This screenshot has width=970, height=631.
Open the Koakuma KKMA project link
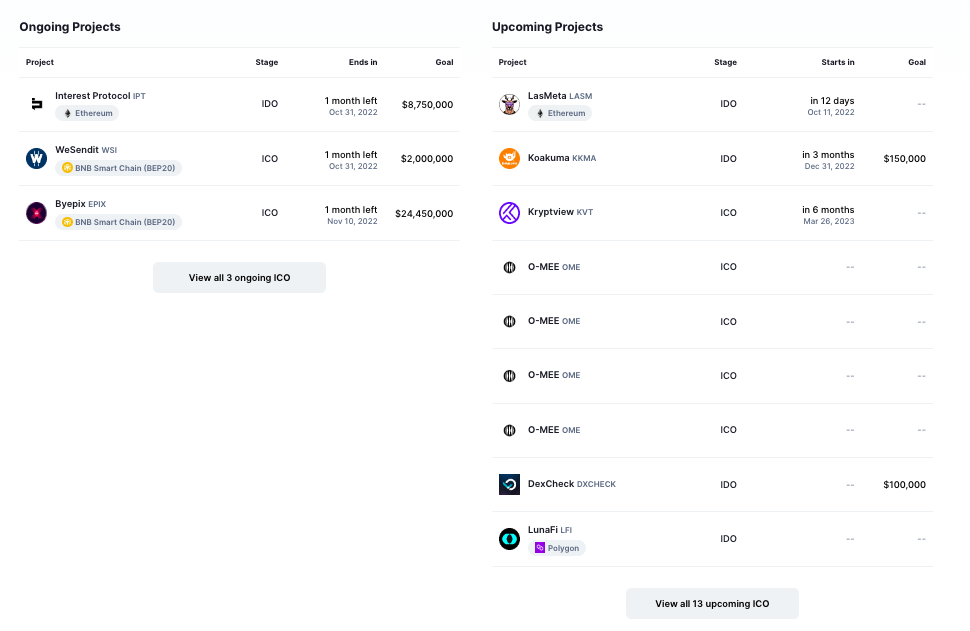(x=562, y=158)
